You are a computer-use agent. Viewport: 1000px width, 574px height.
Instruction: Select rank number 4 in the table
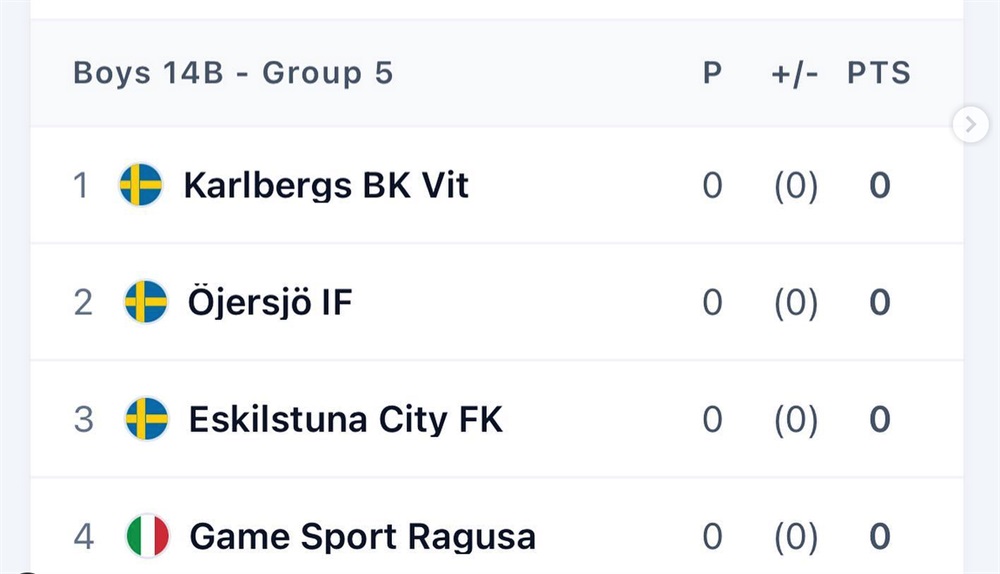pyautogui.click(x=84, y=536)
